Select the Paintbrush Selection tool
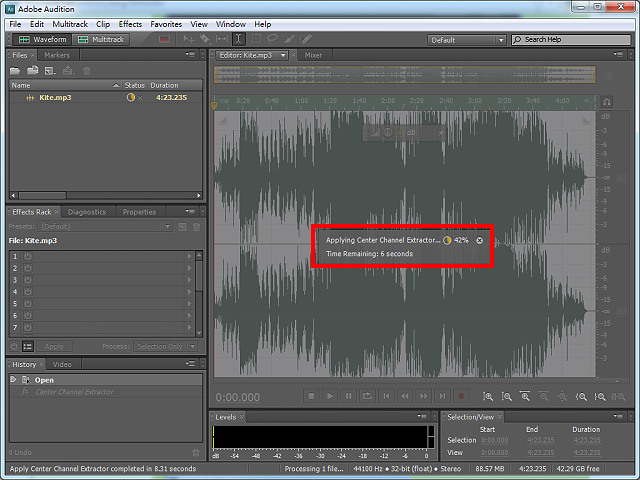Viewport: 640px width, 480px height. (x=289, y=39)
